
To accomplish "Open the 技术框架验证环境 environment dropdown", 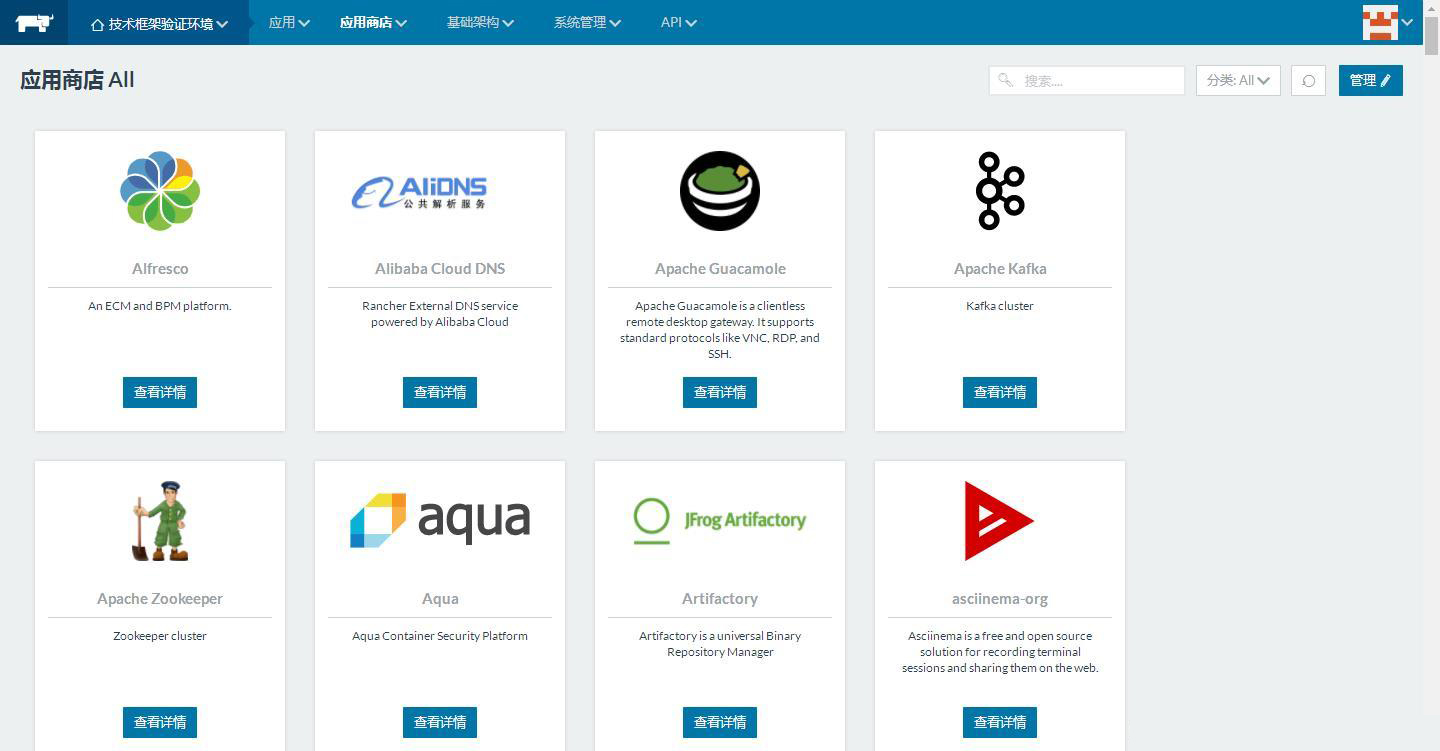I will pos(159,23).
